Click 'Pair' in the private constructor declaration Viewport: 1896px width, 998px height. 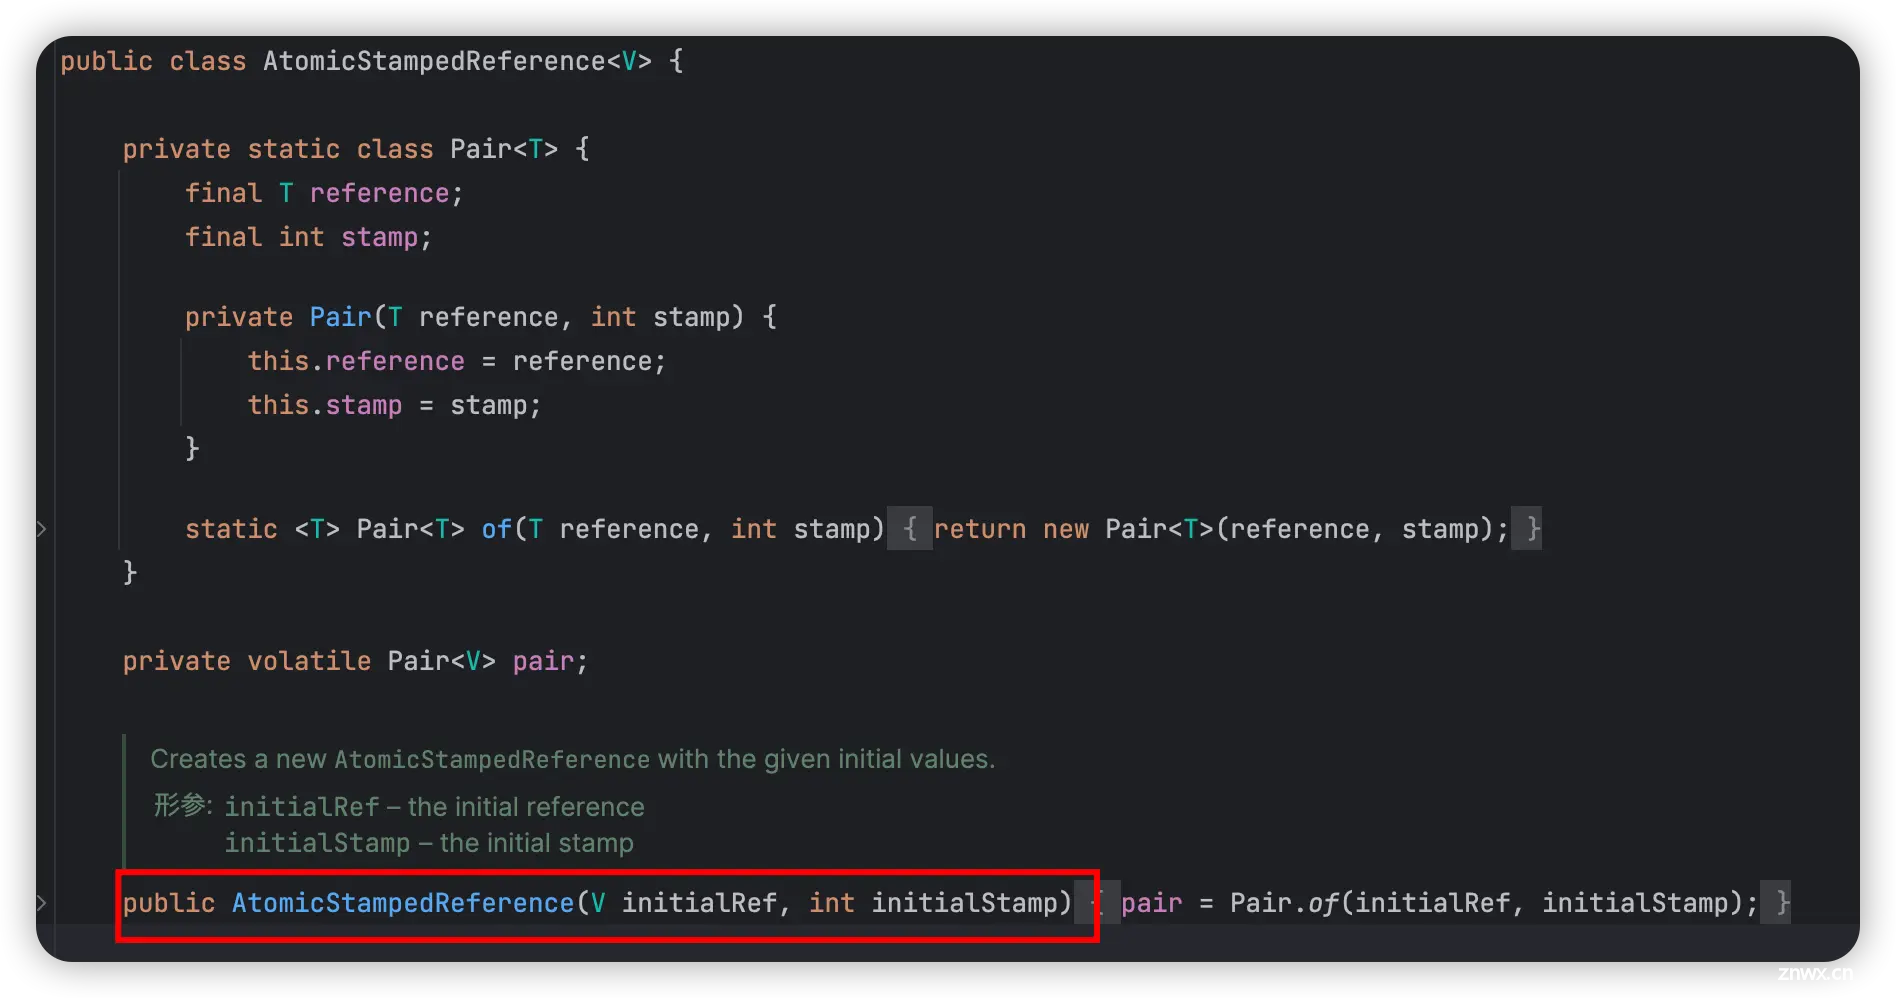pos(340,317)
